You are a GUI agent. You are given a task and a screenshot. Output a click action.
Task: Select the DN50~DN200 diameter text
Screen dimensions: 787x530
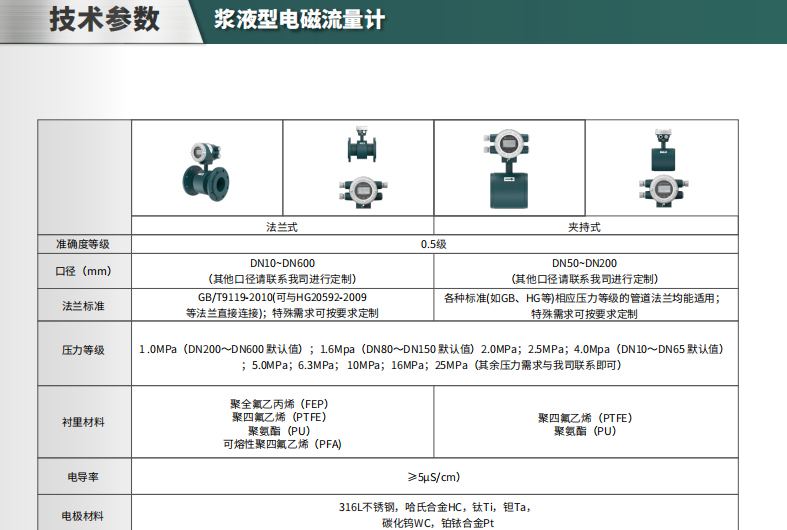coord(585,263)
